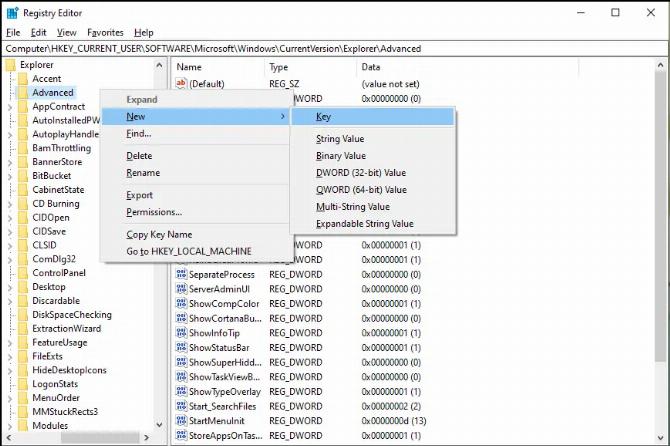The height and width of the screenshot is (446, 670).
Task: Select Binary Value in submenu
Action: coord(372,156)
